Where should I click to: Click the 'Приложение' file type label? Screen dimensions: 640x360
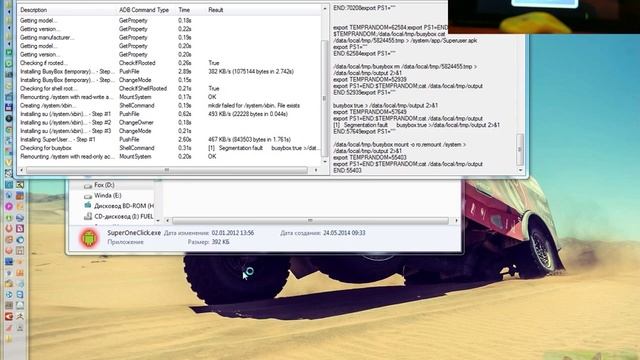125,242
